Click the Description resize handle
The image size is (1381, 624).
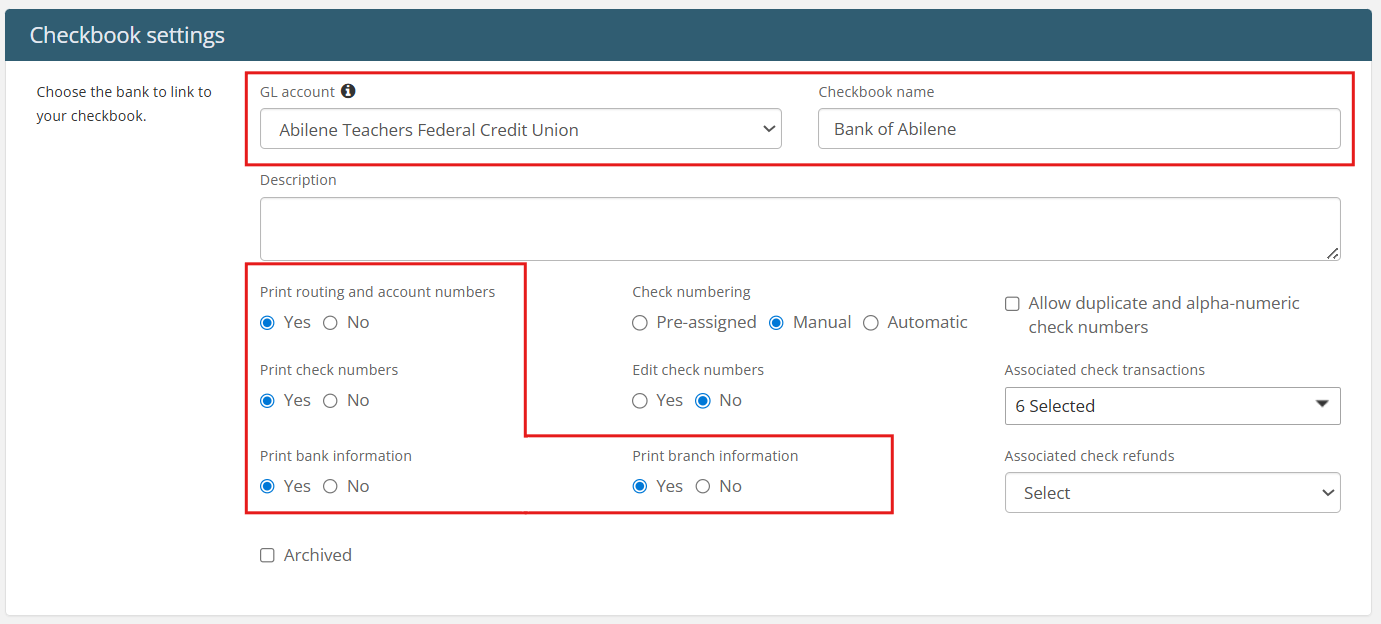click(x=1333, y=254)
